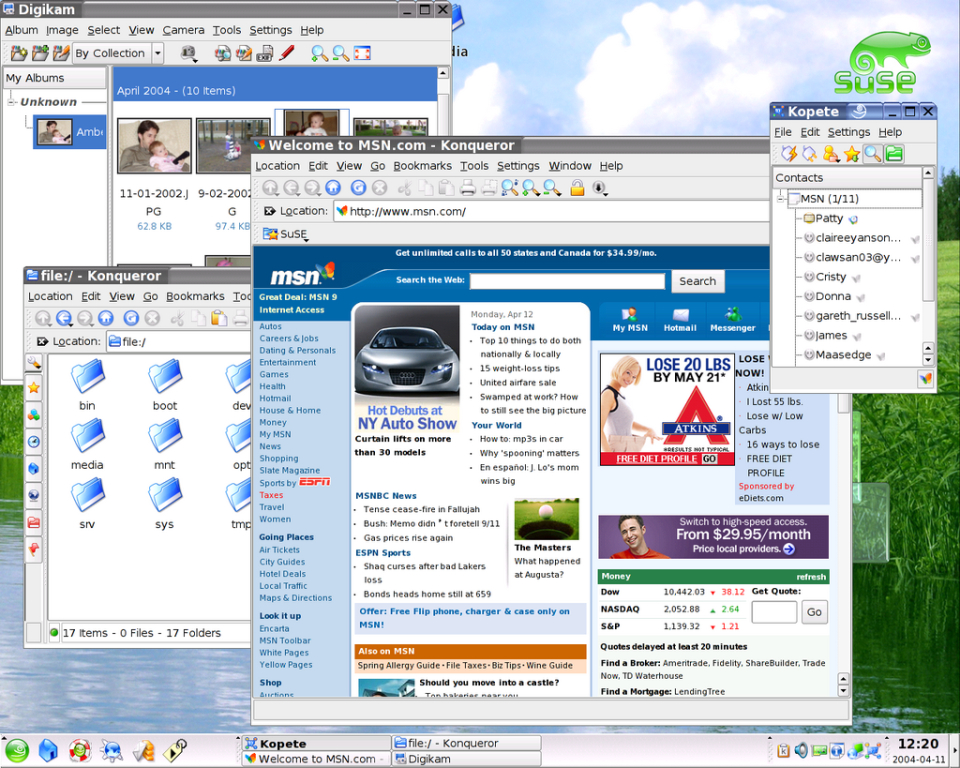The width and height of the screenshot is (960, 768).
Task: Click the Cut scissors icon in MSN Konqueror
Action: [x=404, y=187]
